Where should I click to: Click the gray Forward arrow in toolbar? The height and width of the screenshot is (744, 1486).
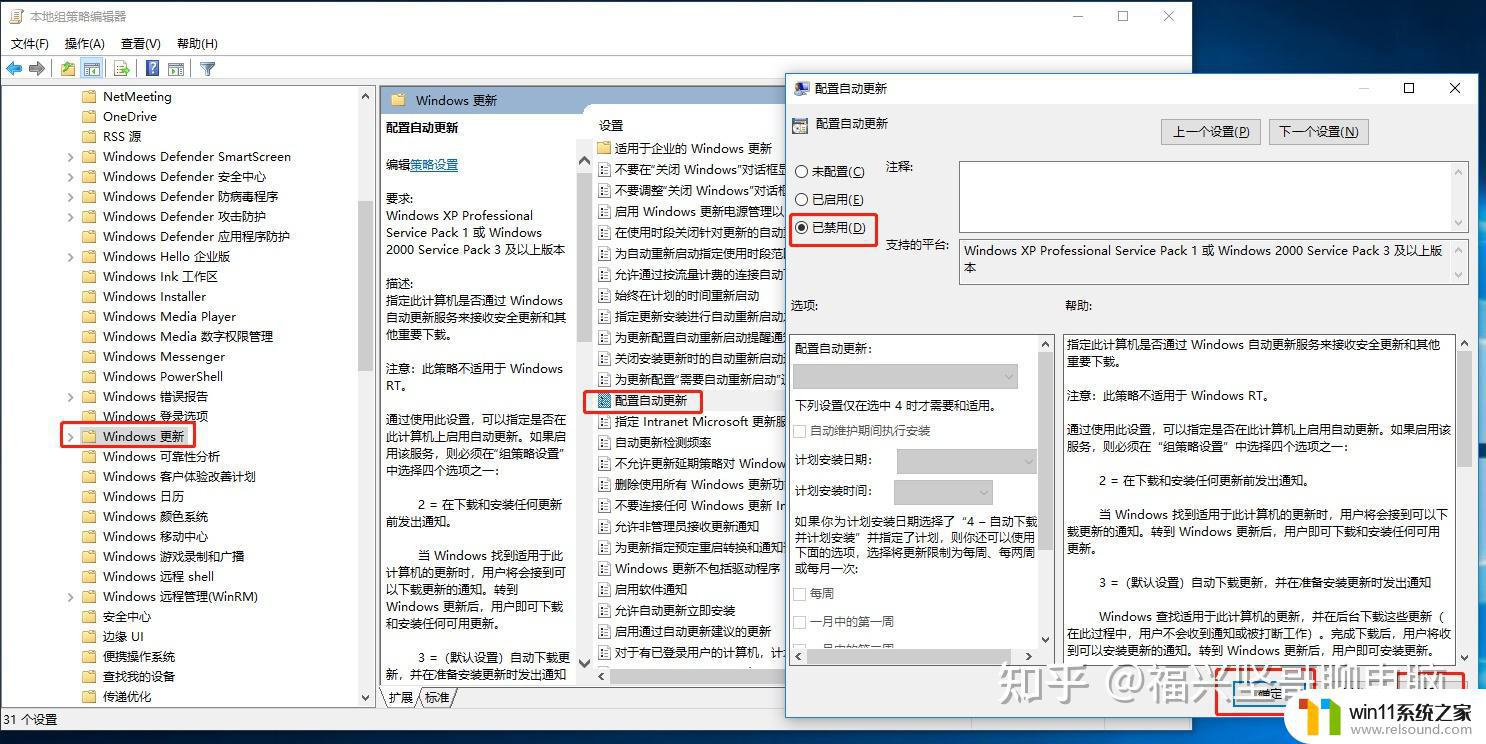(37, 69)
